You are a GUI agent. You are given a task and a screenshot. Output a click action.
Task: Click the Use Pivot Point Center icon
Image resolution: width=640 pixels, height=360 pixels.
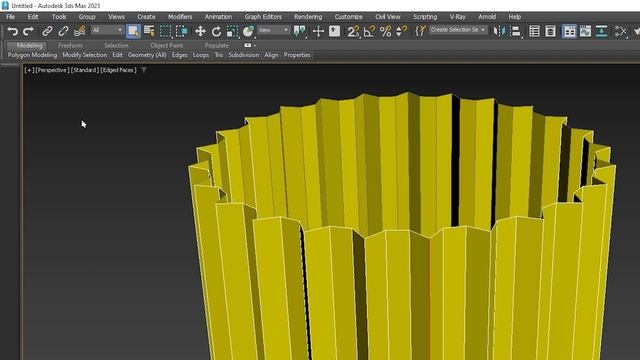point(300,31)
